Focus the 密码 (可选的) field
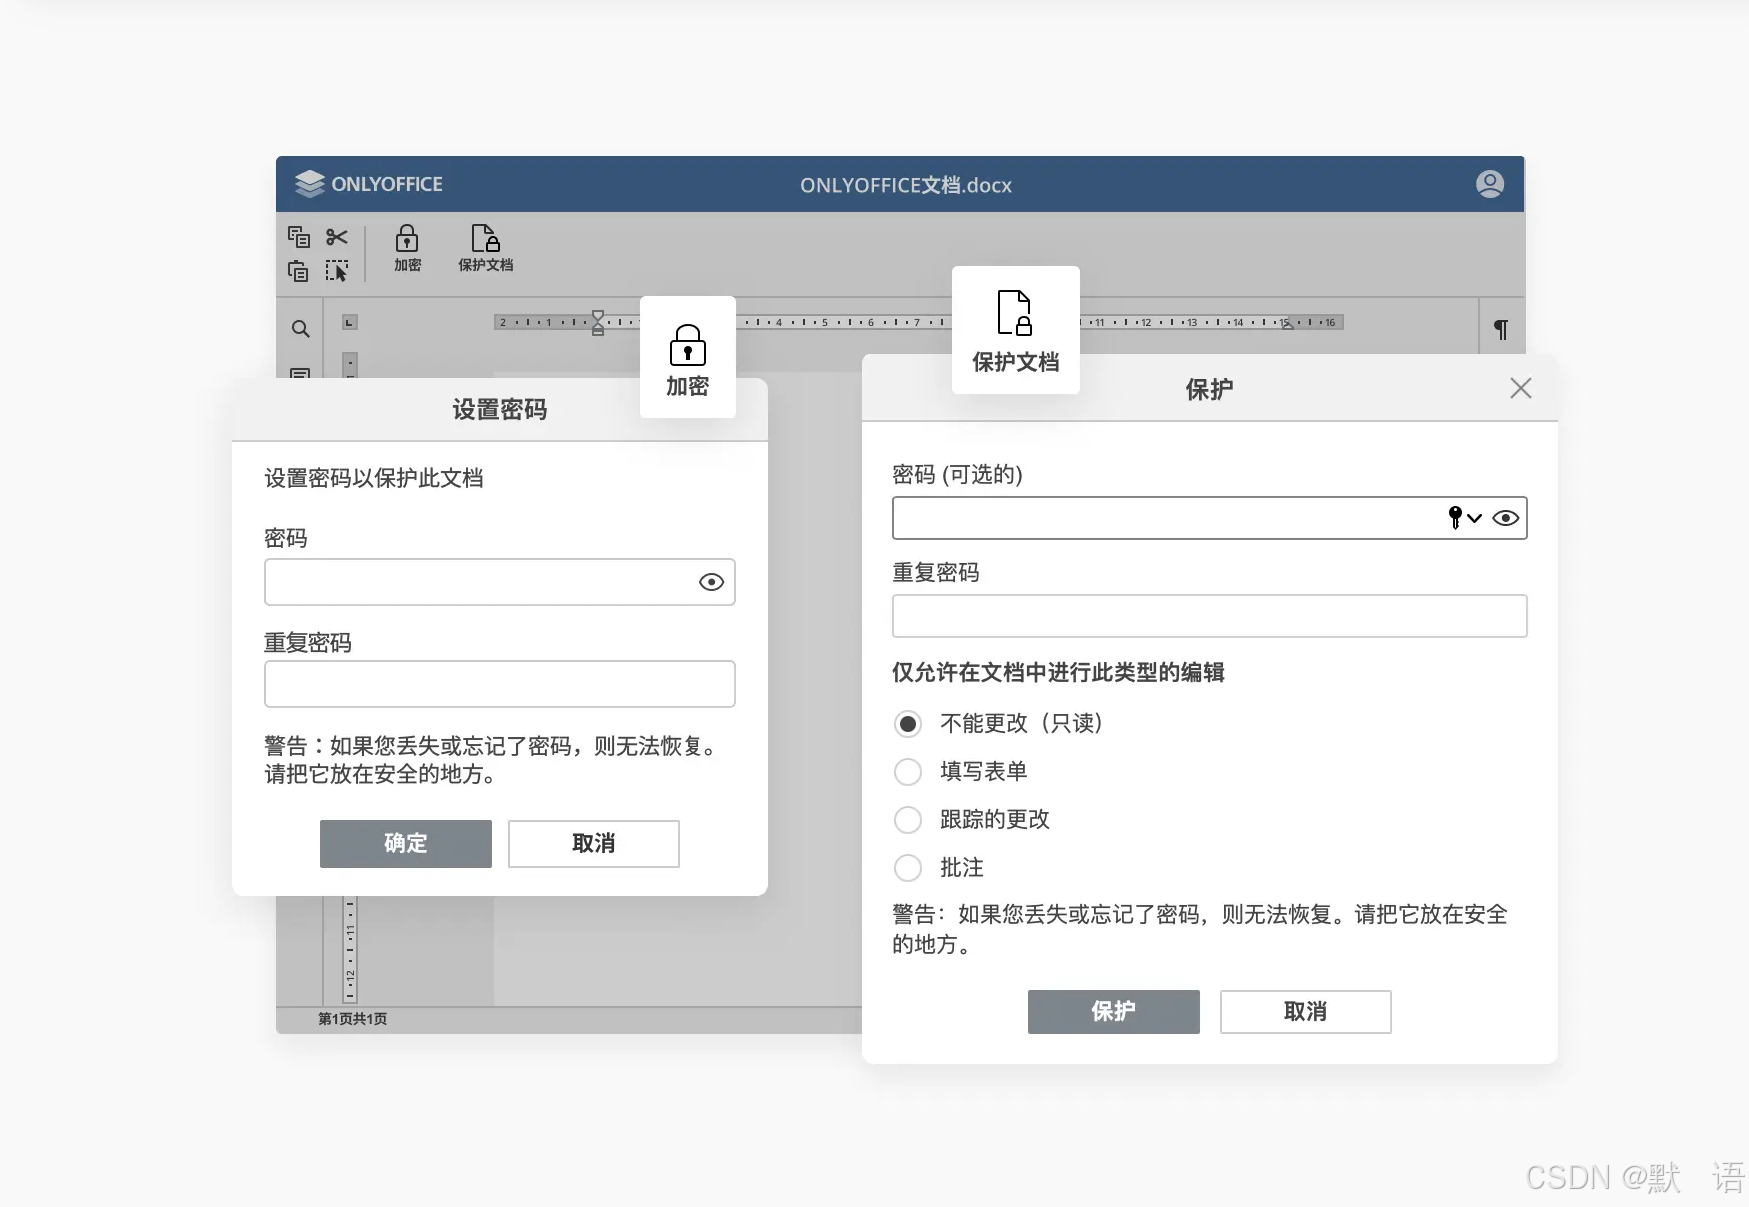Viewport: 1749px width, 1207px height. (x=1210, y=518)
